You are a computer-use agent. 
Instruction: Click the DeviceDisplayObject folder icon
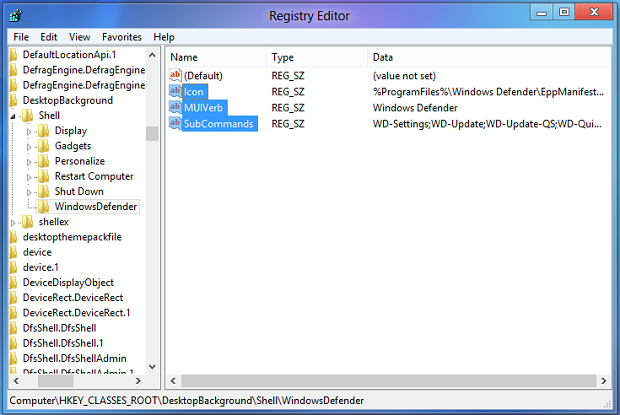point(13,283)
